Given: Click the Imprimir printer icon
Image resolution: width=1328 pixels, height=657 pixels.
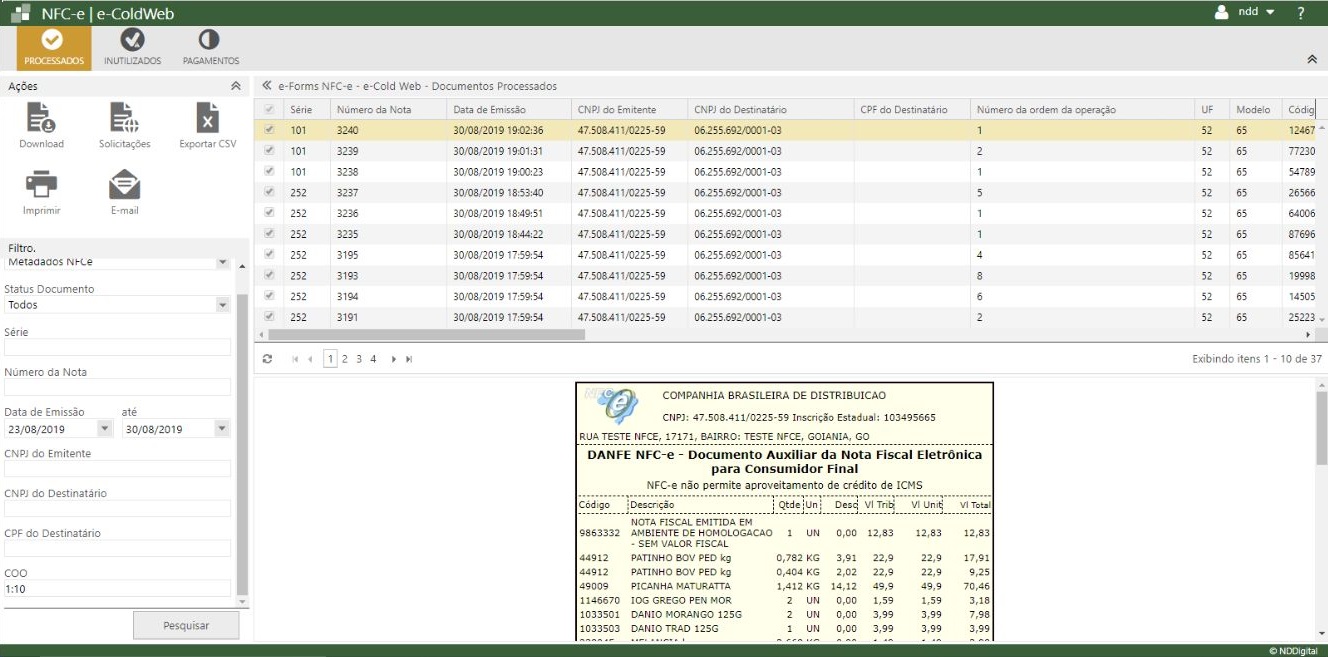Looking at the screenshot, I should [x=41, y=186].
